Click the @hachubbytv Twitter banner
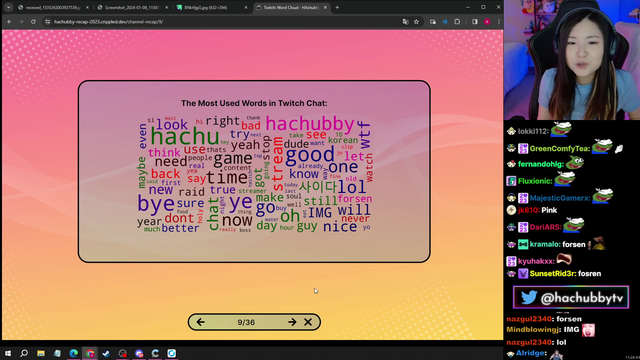The image size is (640, 360). pyautogui.click(x=571, y=298)
